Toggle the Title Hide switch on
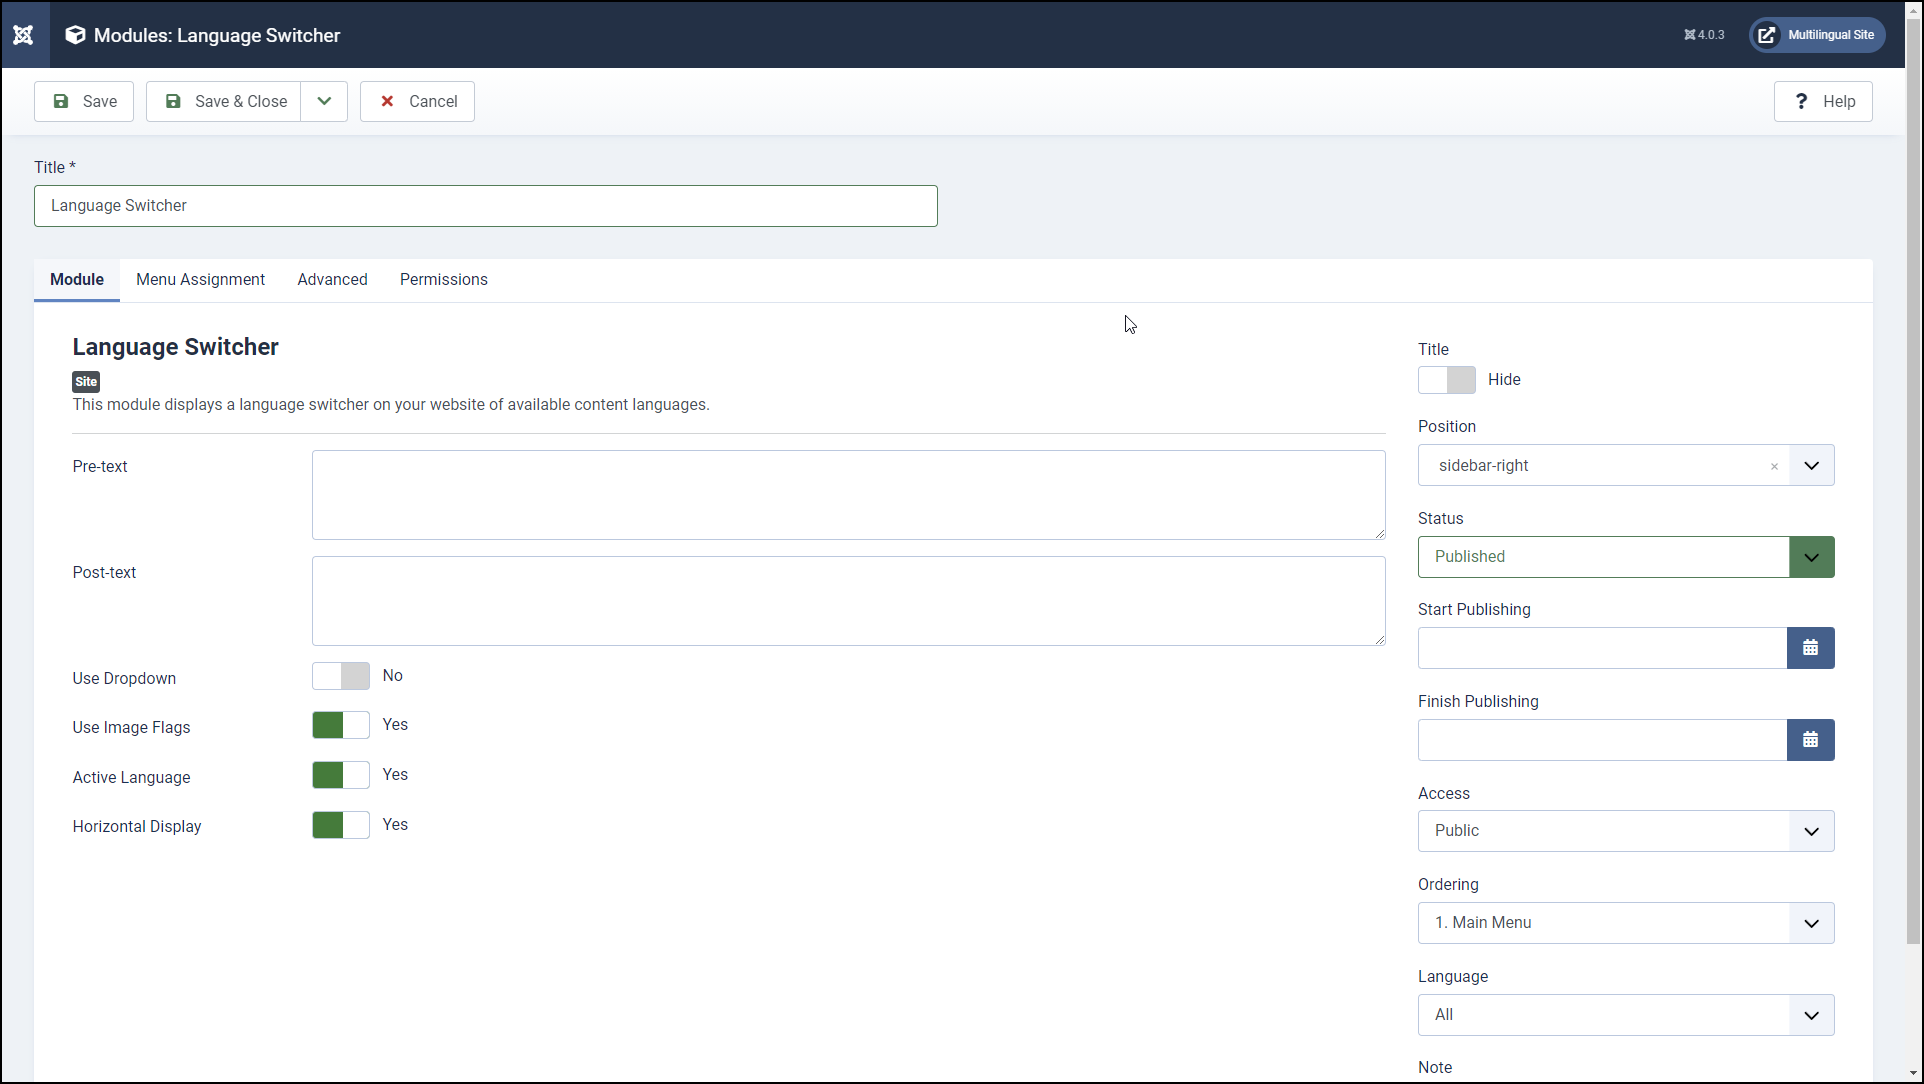The width and height of the screenshot is (1924, 1084). (x=1447, y=379)
